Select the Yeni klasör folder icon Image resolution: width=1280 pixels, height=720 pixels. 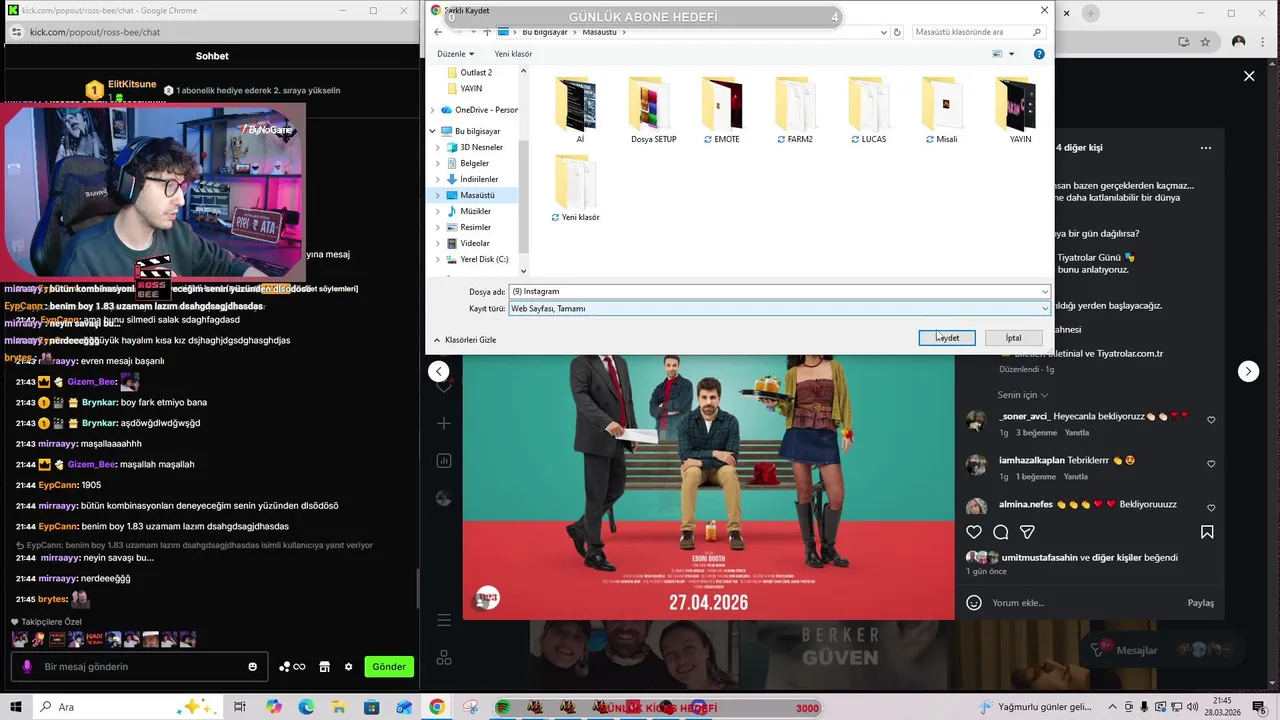(576, 183)
